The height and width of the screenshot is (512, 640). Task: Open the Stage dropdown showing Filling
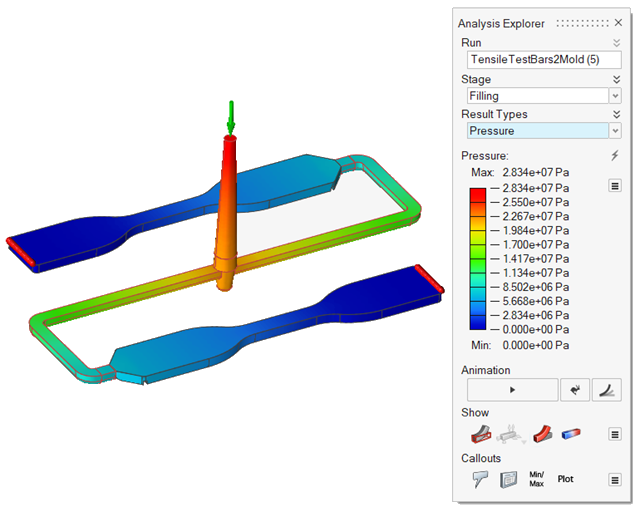[x=544, y=96]
